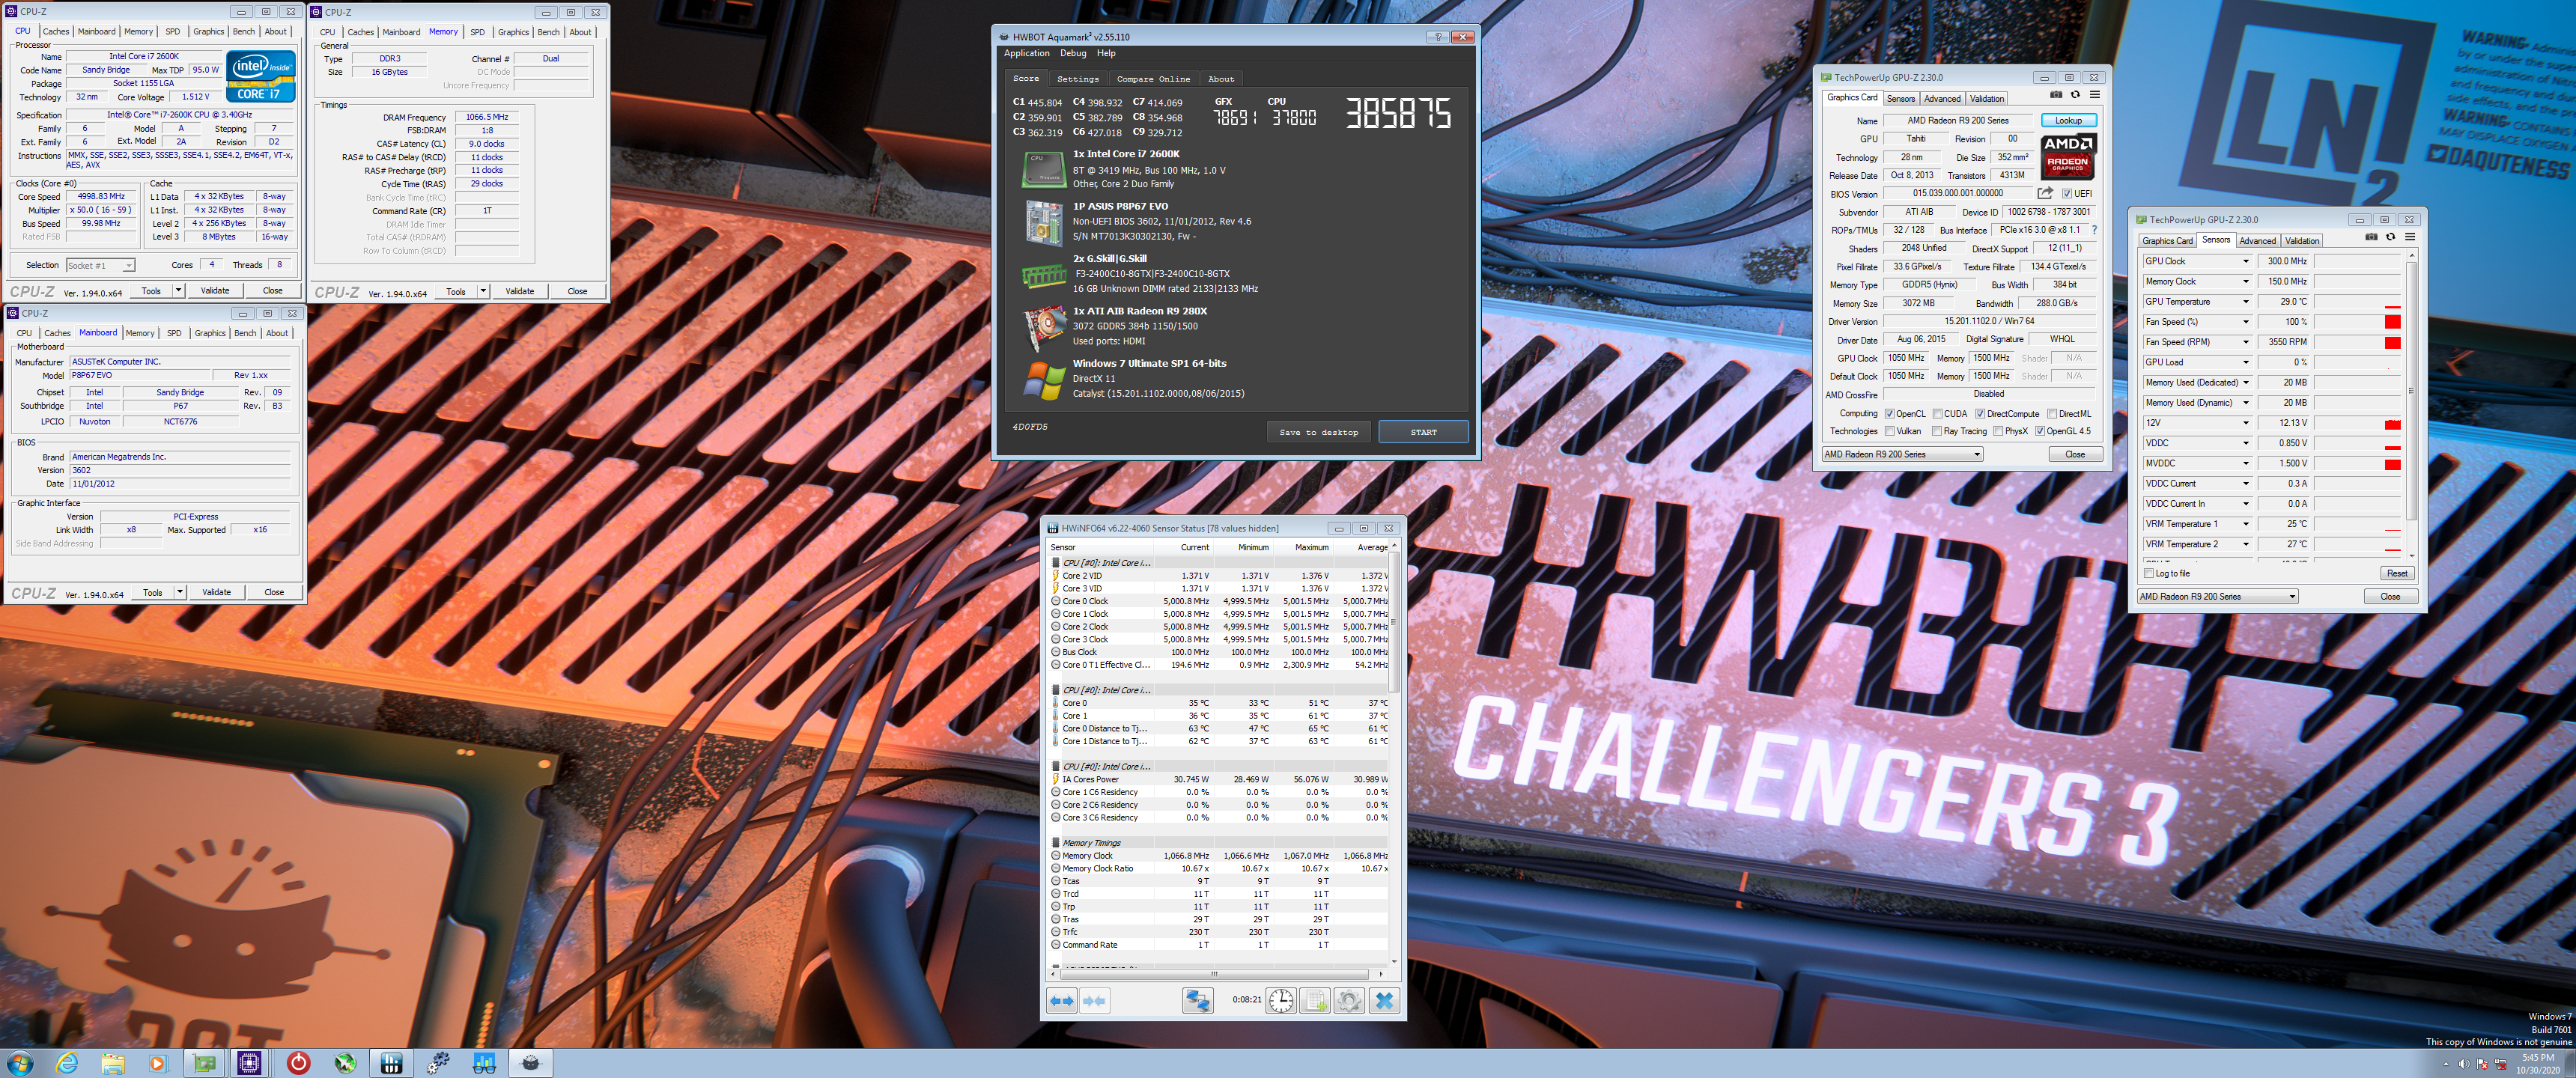Click the HWiNFO collapse-columns inward-arrows button
Screen dimensions: 2576x1078
tap(1095, 1000)
